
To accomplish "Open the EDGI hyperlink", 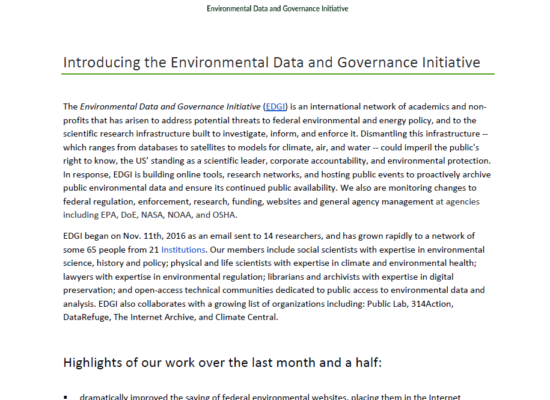I will click(276, 107).
